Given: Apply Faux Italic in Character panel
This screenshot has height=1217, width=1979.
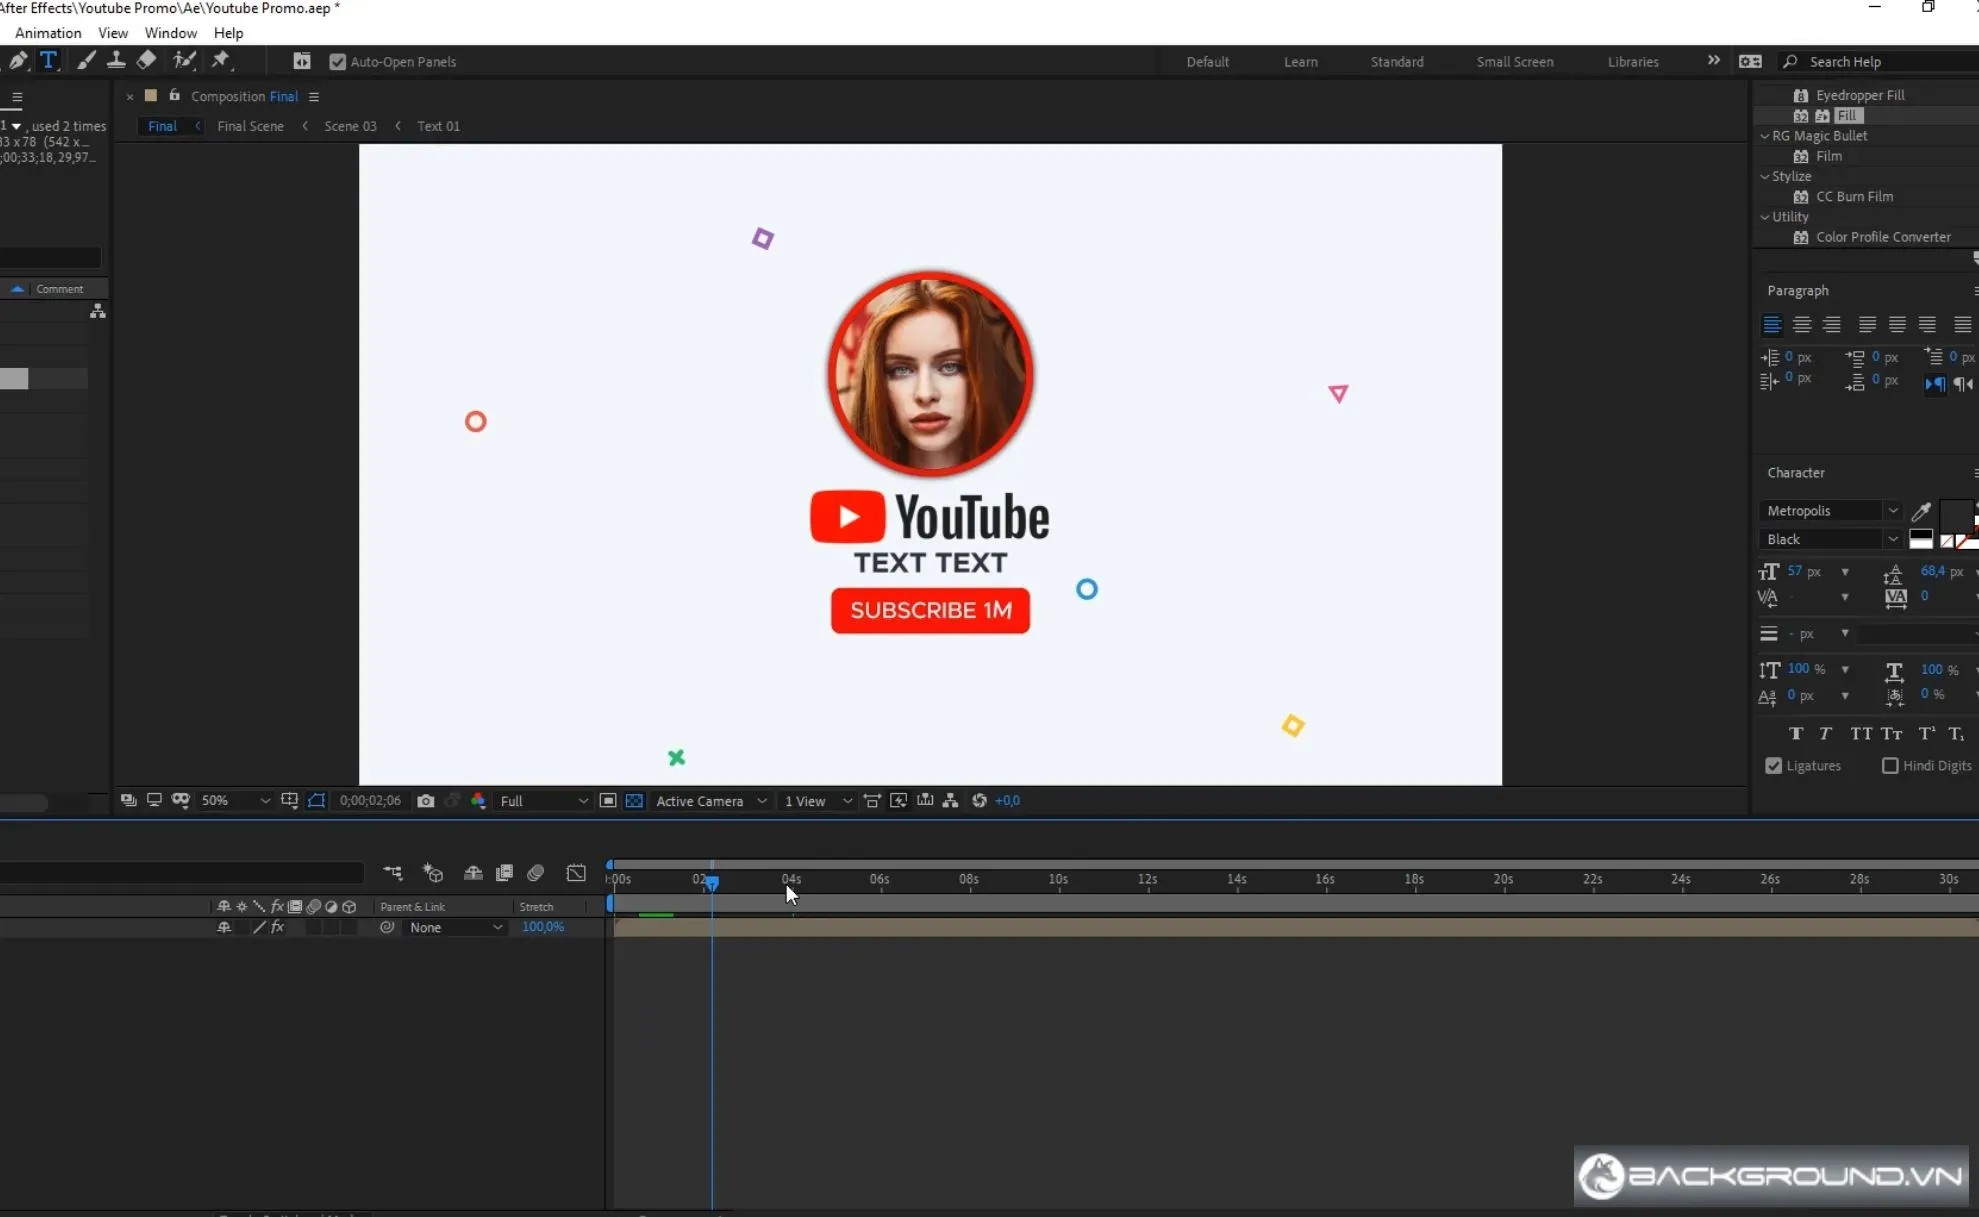Looking at the screenshot, I should pos(1826,734).
